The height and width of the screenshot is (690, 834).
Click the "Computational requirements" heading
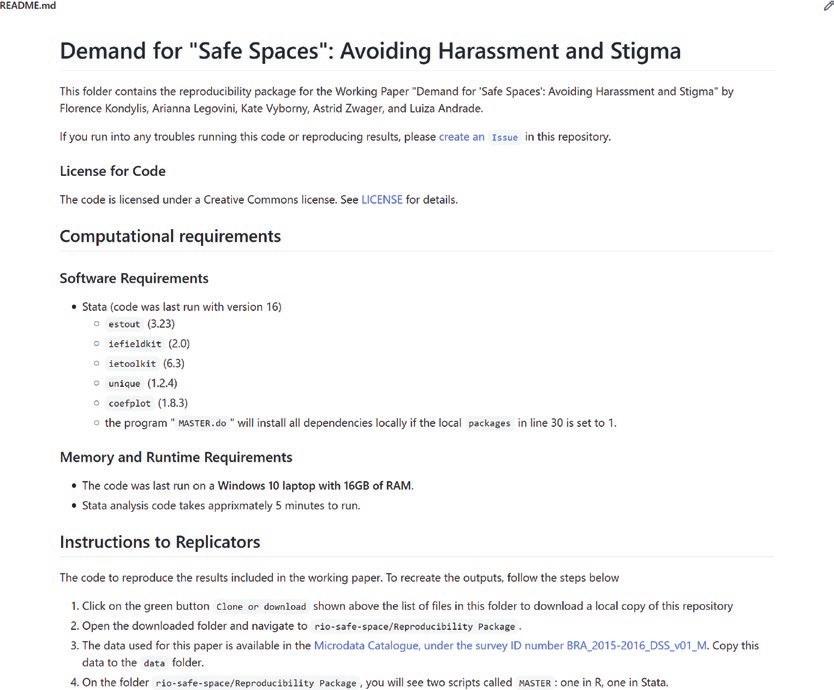tap(170, 237)
